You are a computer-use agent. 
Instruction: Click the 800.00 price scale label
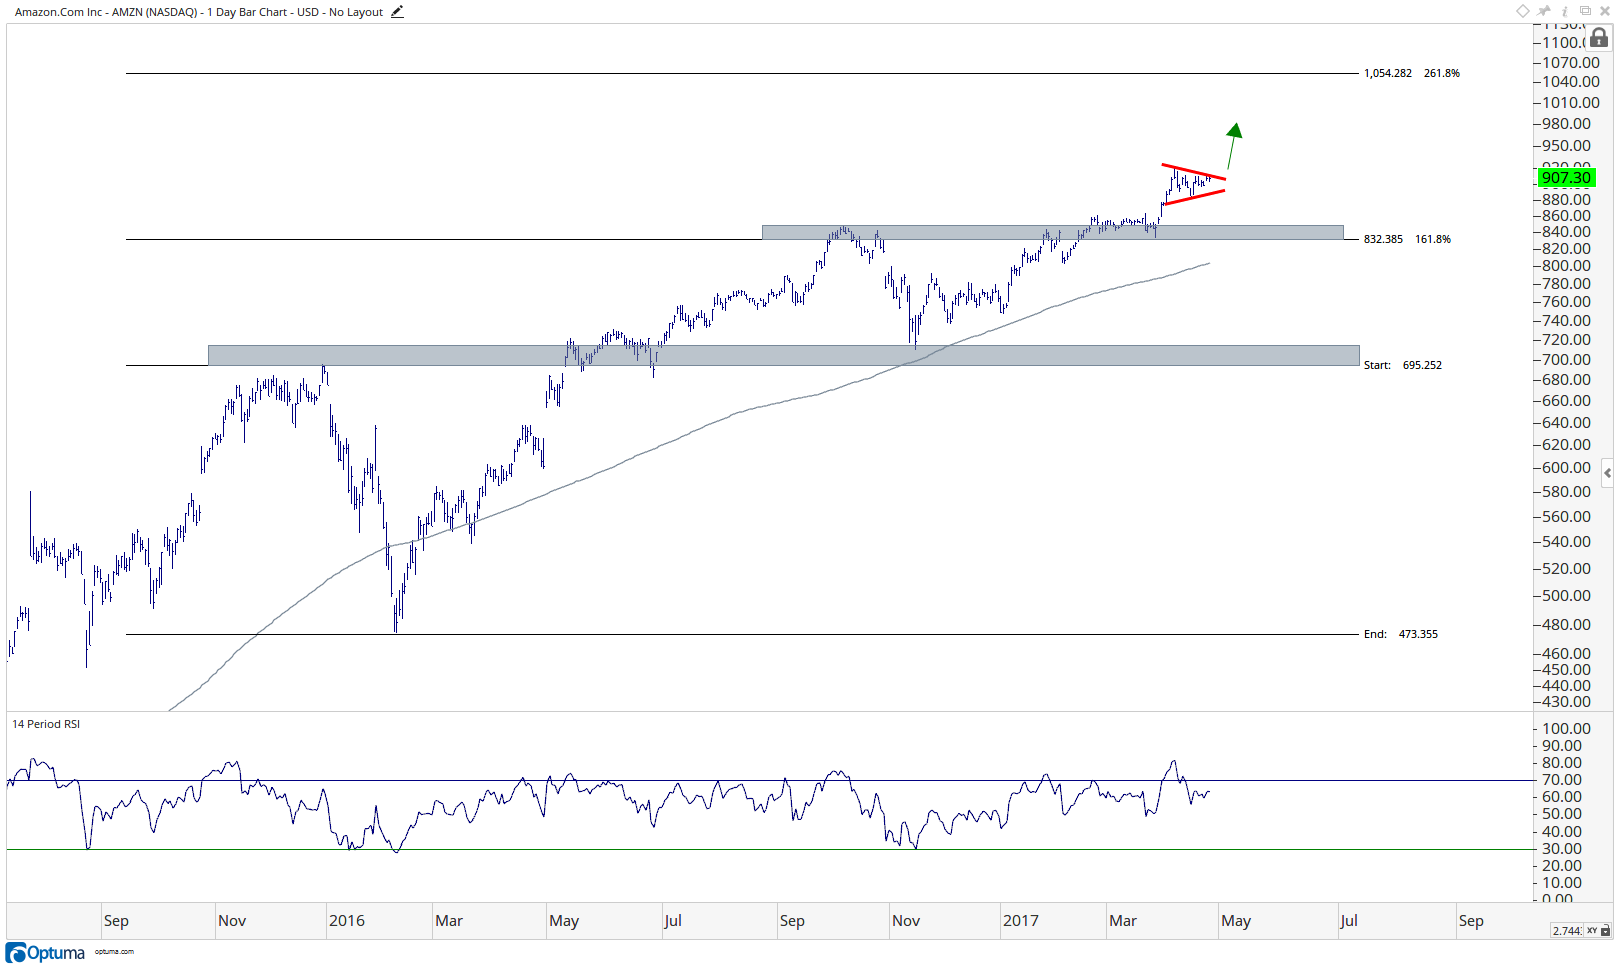pos(1566,266)
